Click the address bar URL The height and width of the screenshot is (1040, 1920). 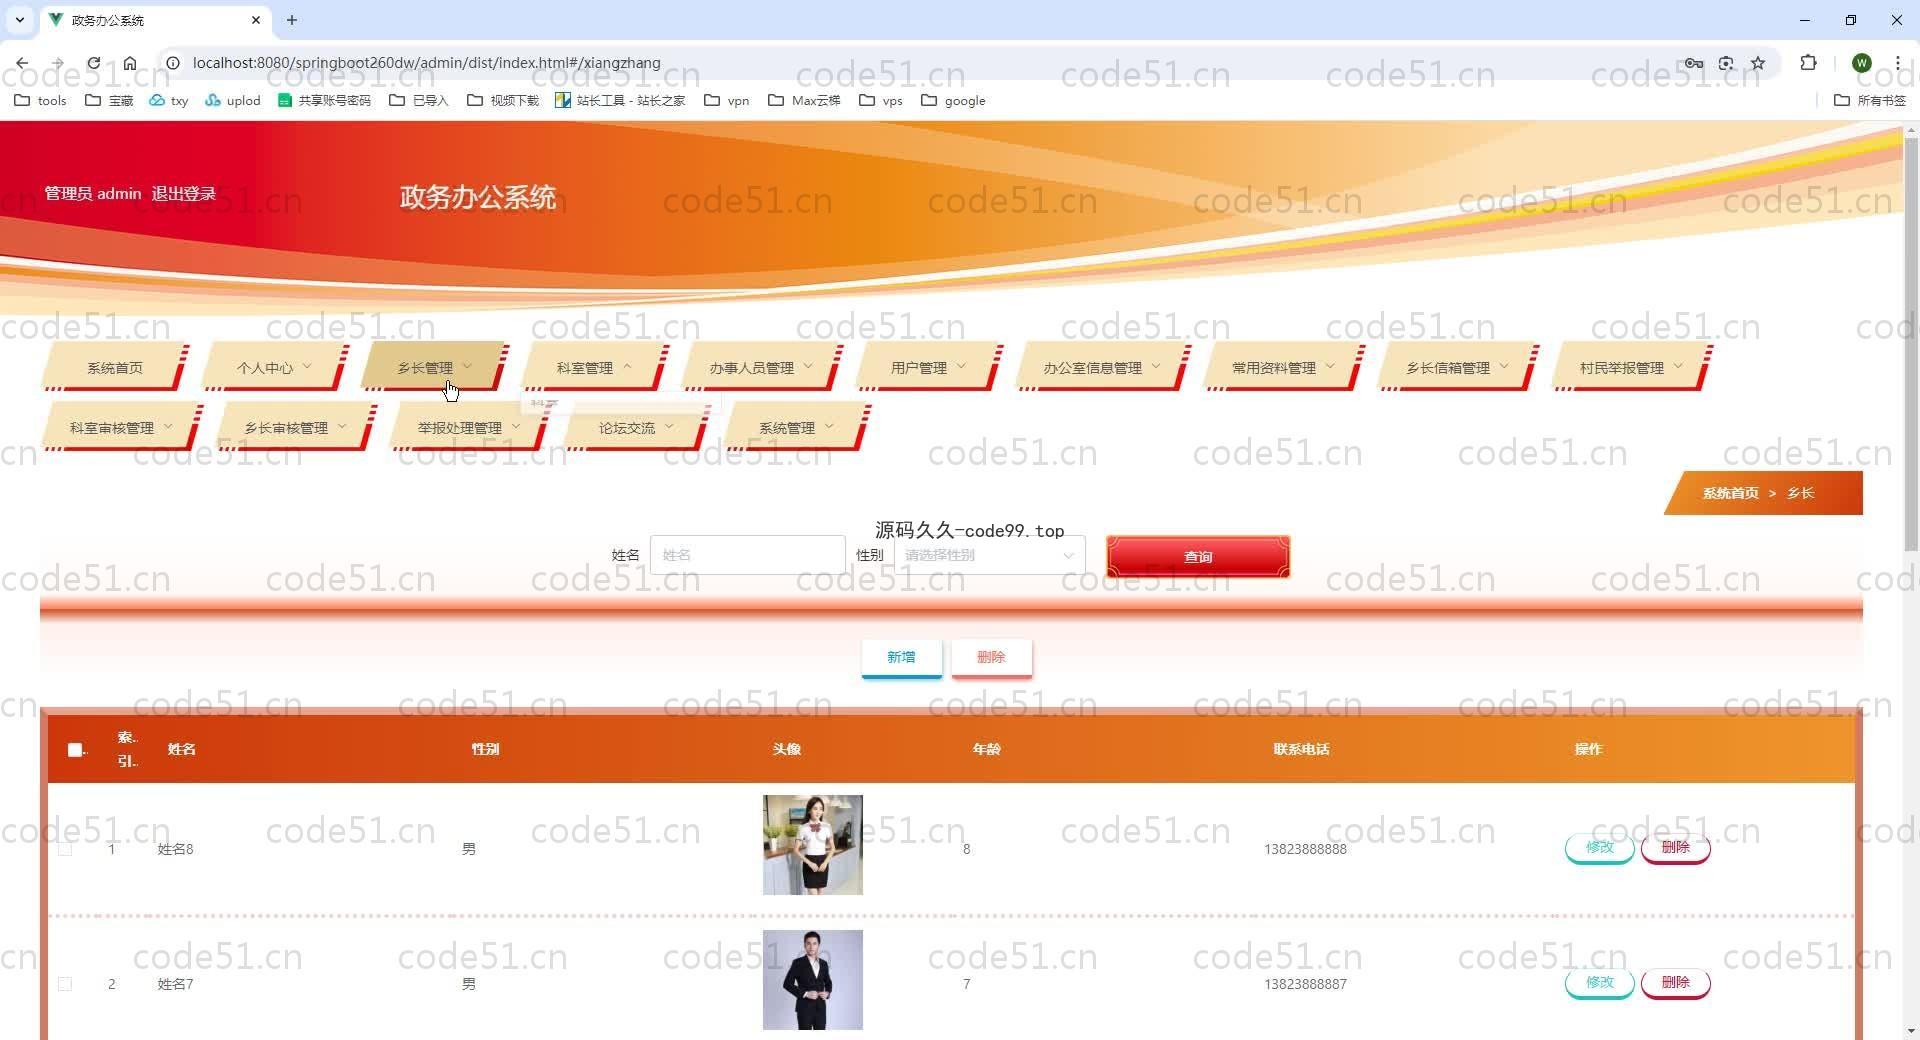[x=427, y=63]
